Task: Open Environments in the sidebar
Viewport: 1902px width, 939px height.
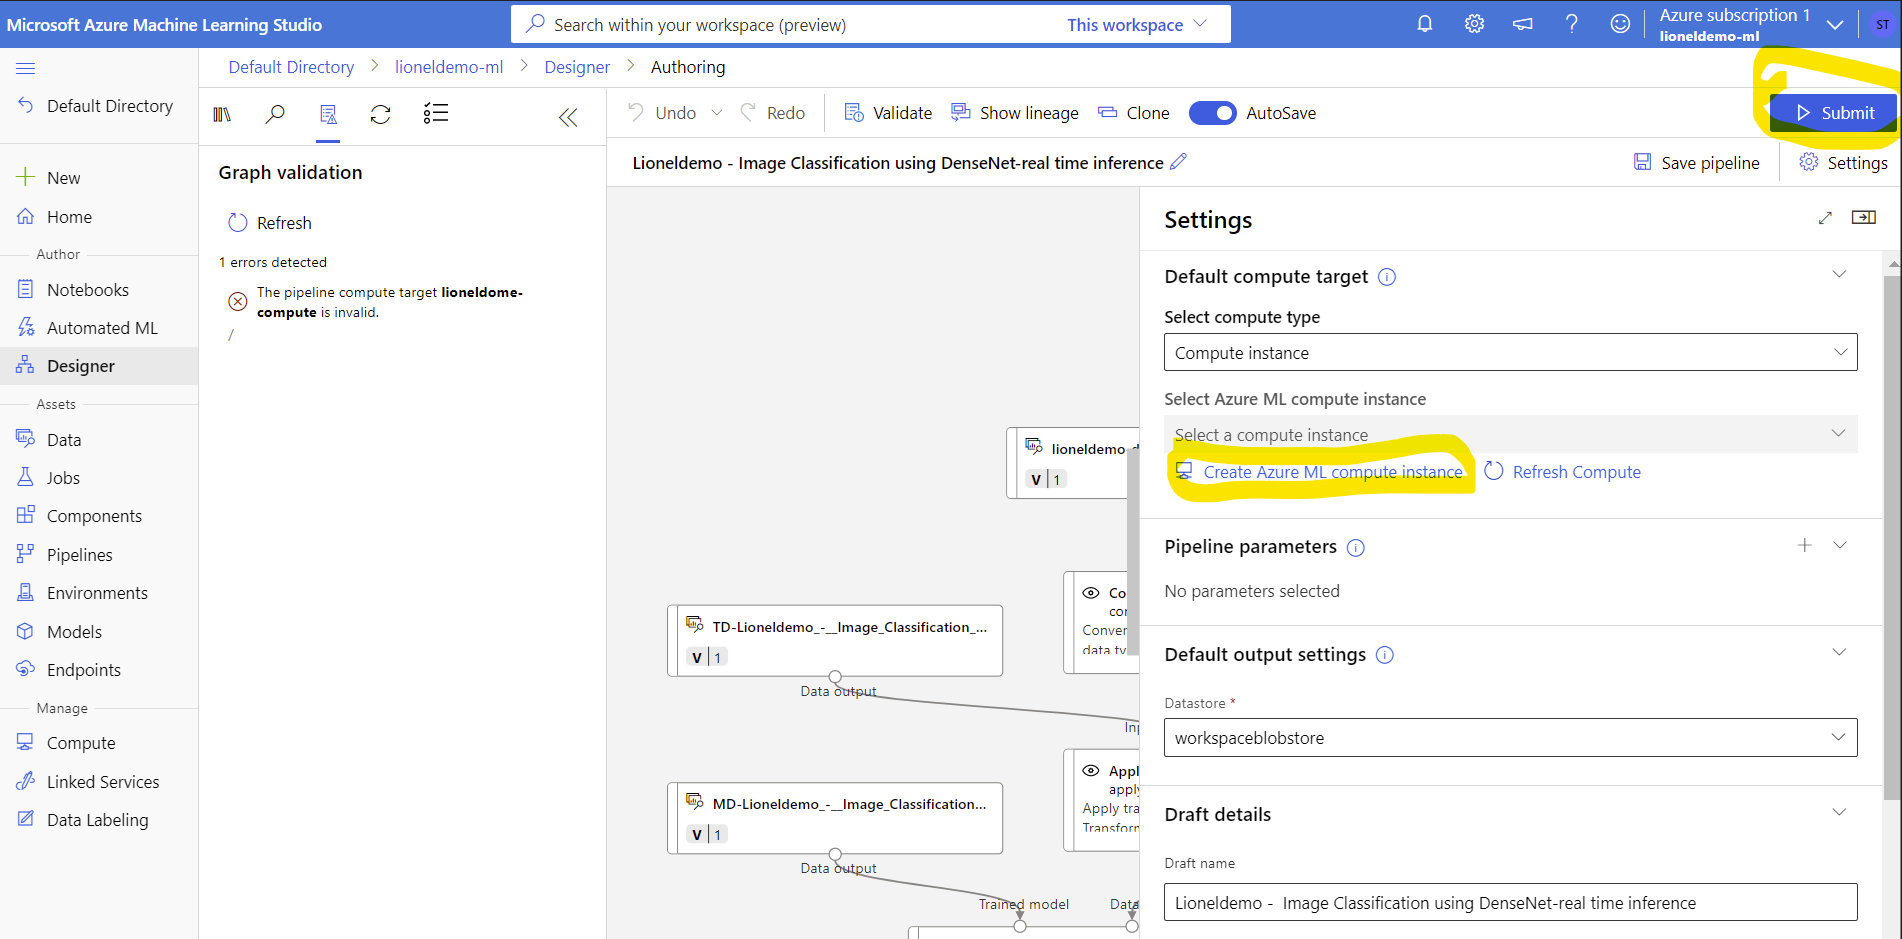Action: point(99,593)
